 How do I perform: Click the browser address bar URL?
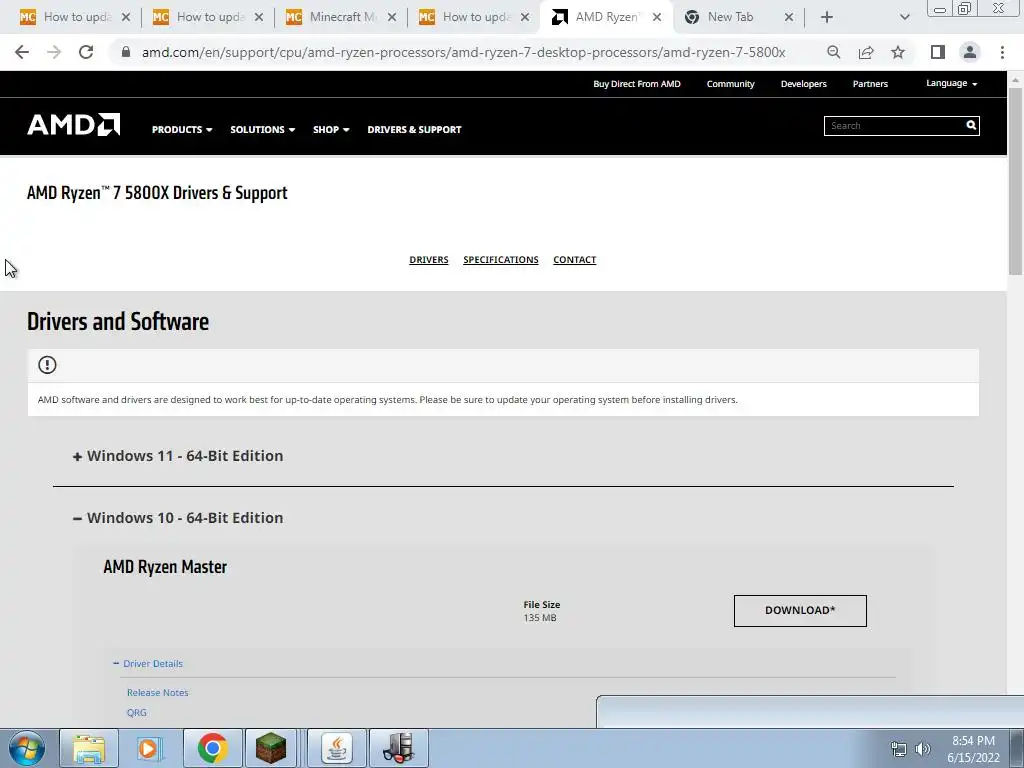[464, 52]
